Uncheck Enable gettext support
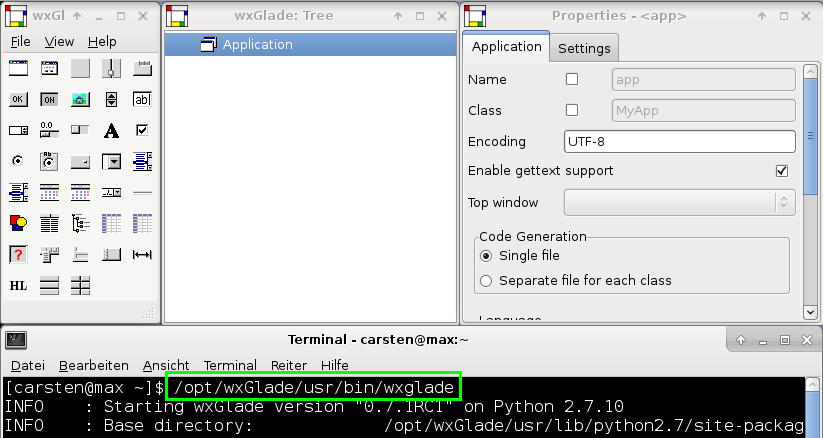Viewport: 823px width, 438px height. 782,171
